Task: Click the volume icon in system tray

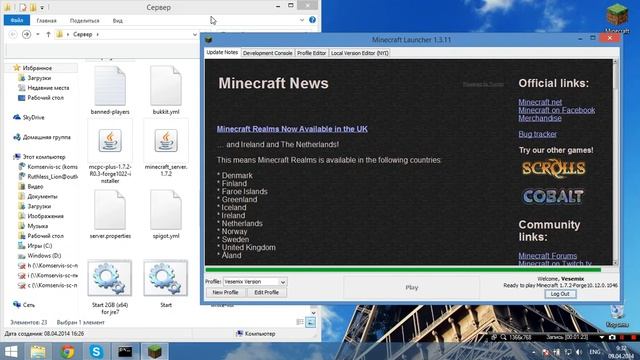Action: tap(579, 352)
